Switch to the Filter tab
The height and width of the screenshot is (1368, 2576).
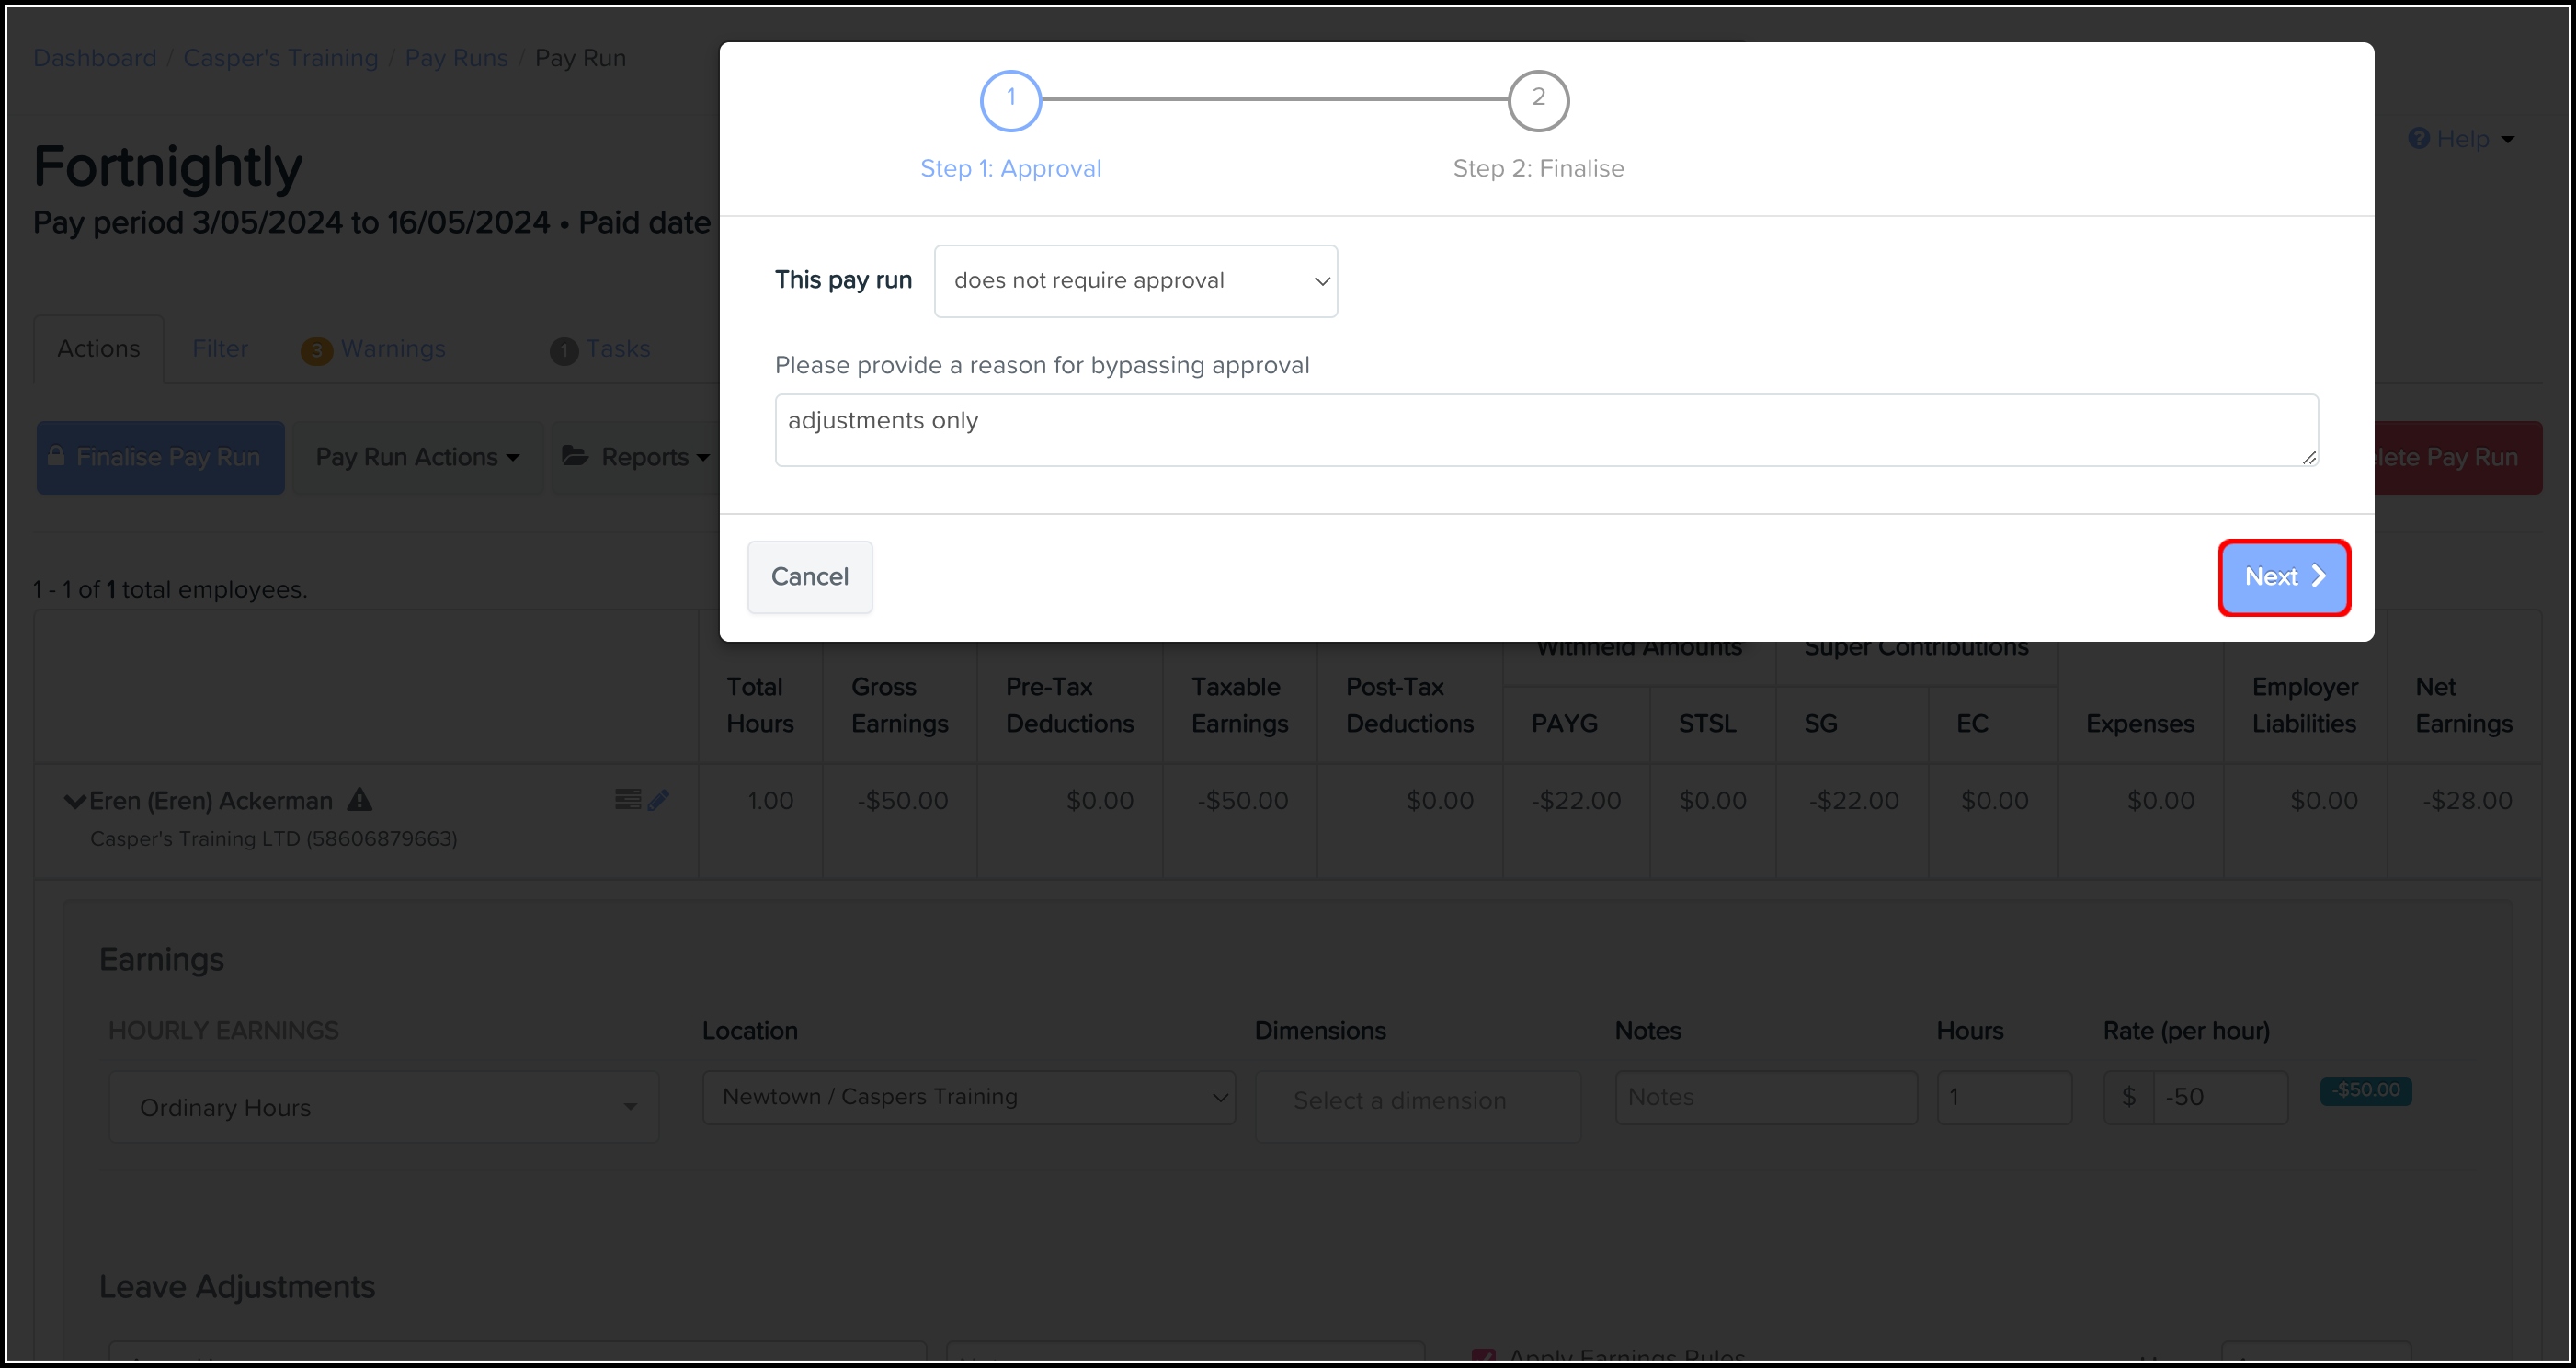coord(220,348)
